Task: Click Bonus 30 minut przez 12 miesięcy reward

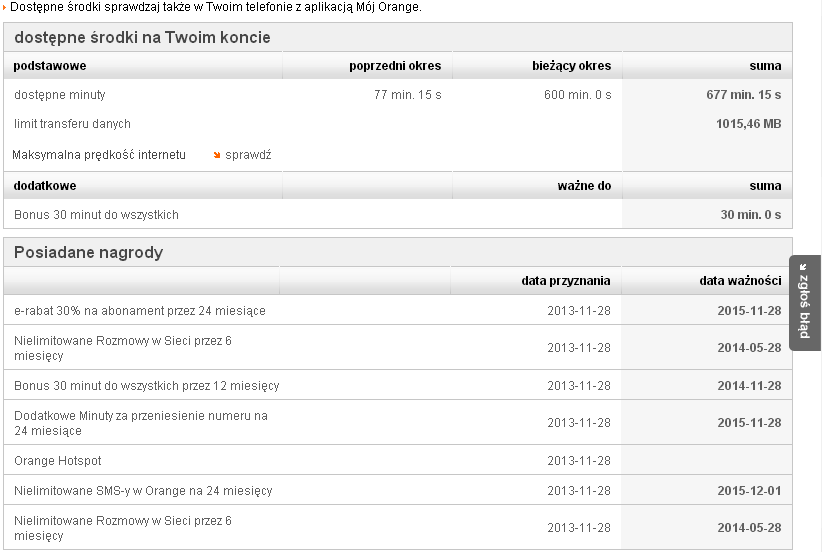Action: coord(147,386)
